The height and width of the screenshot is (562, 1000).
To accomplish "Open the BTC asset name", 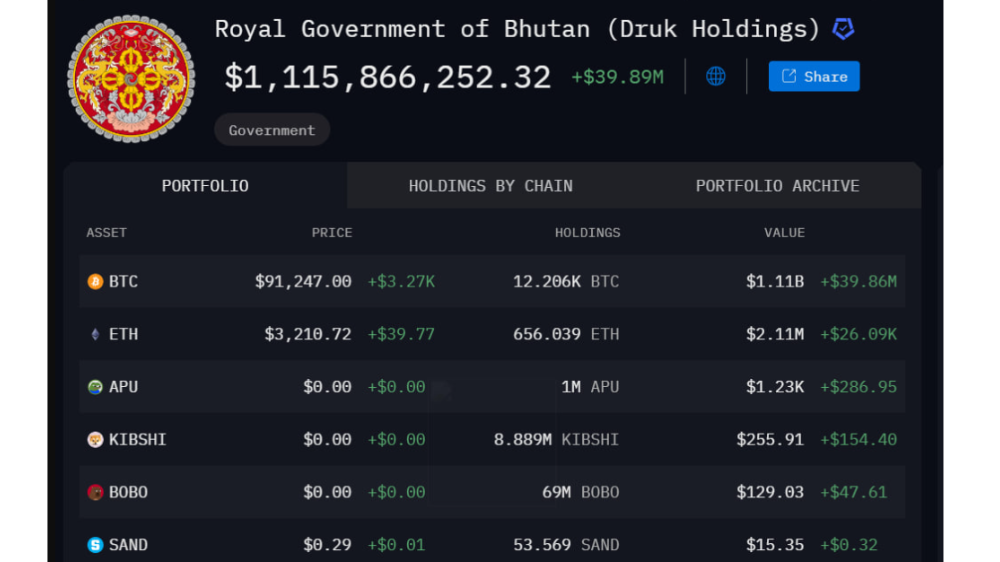I will pyautogui.click(x=123, y=281).
